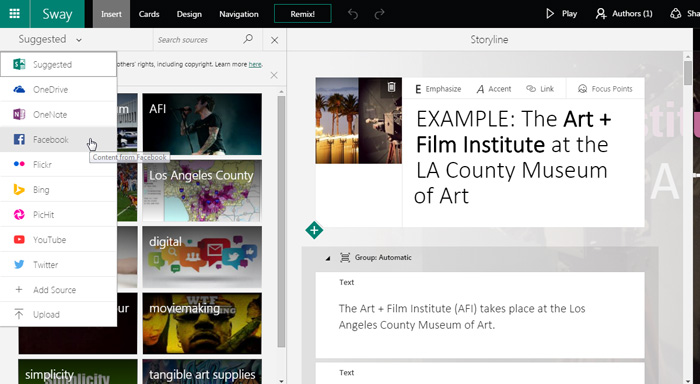This screenshot has height=384, width=700.
Task: Add a Link to title
Action: (x=540, y=89)
